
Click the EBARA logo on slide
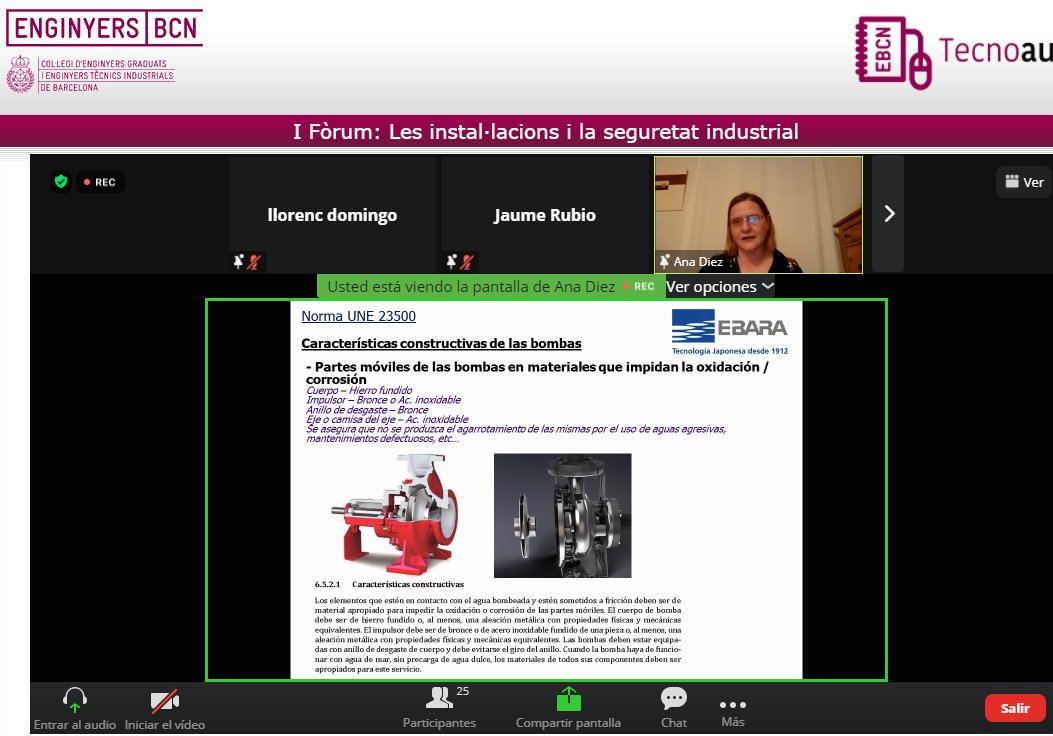point(729,326)
